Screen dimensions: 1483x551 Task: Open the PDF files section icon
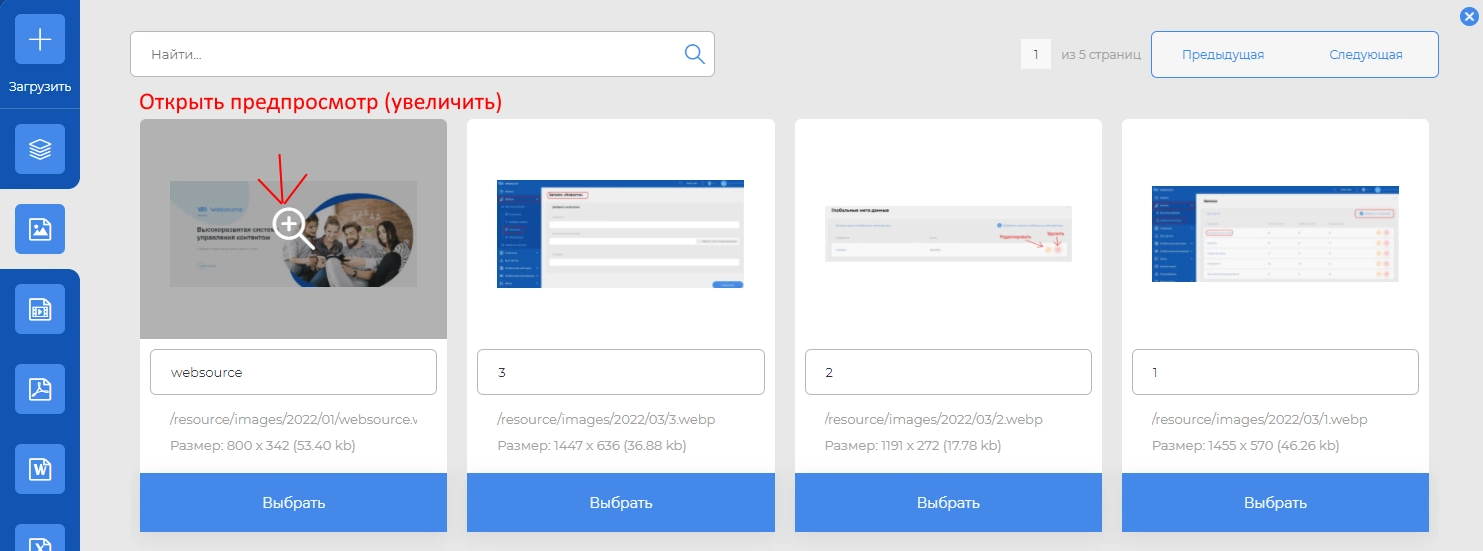click(40, 389)
